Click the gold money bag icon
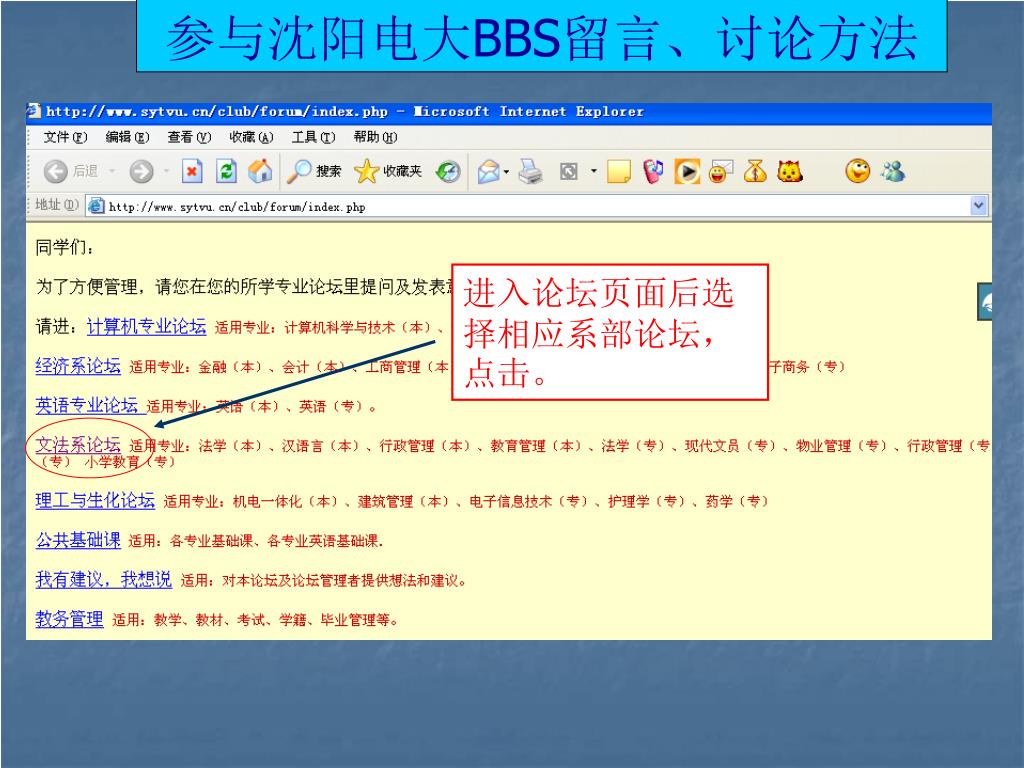 coord(755,171)
